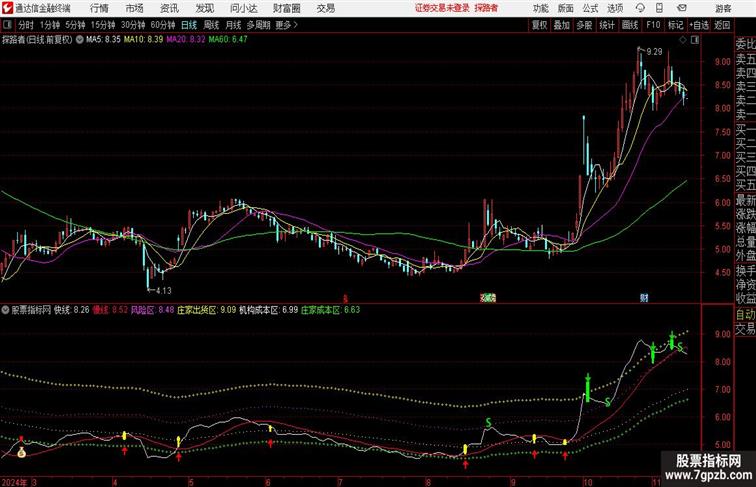
Task: Switch to 30分钟 period tab
Action: [133, 25]
